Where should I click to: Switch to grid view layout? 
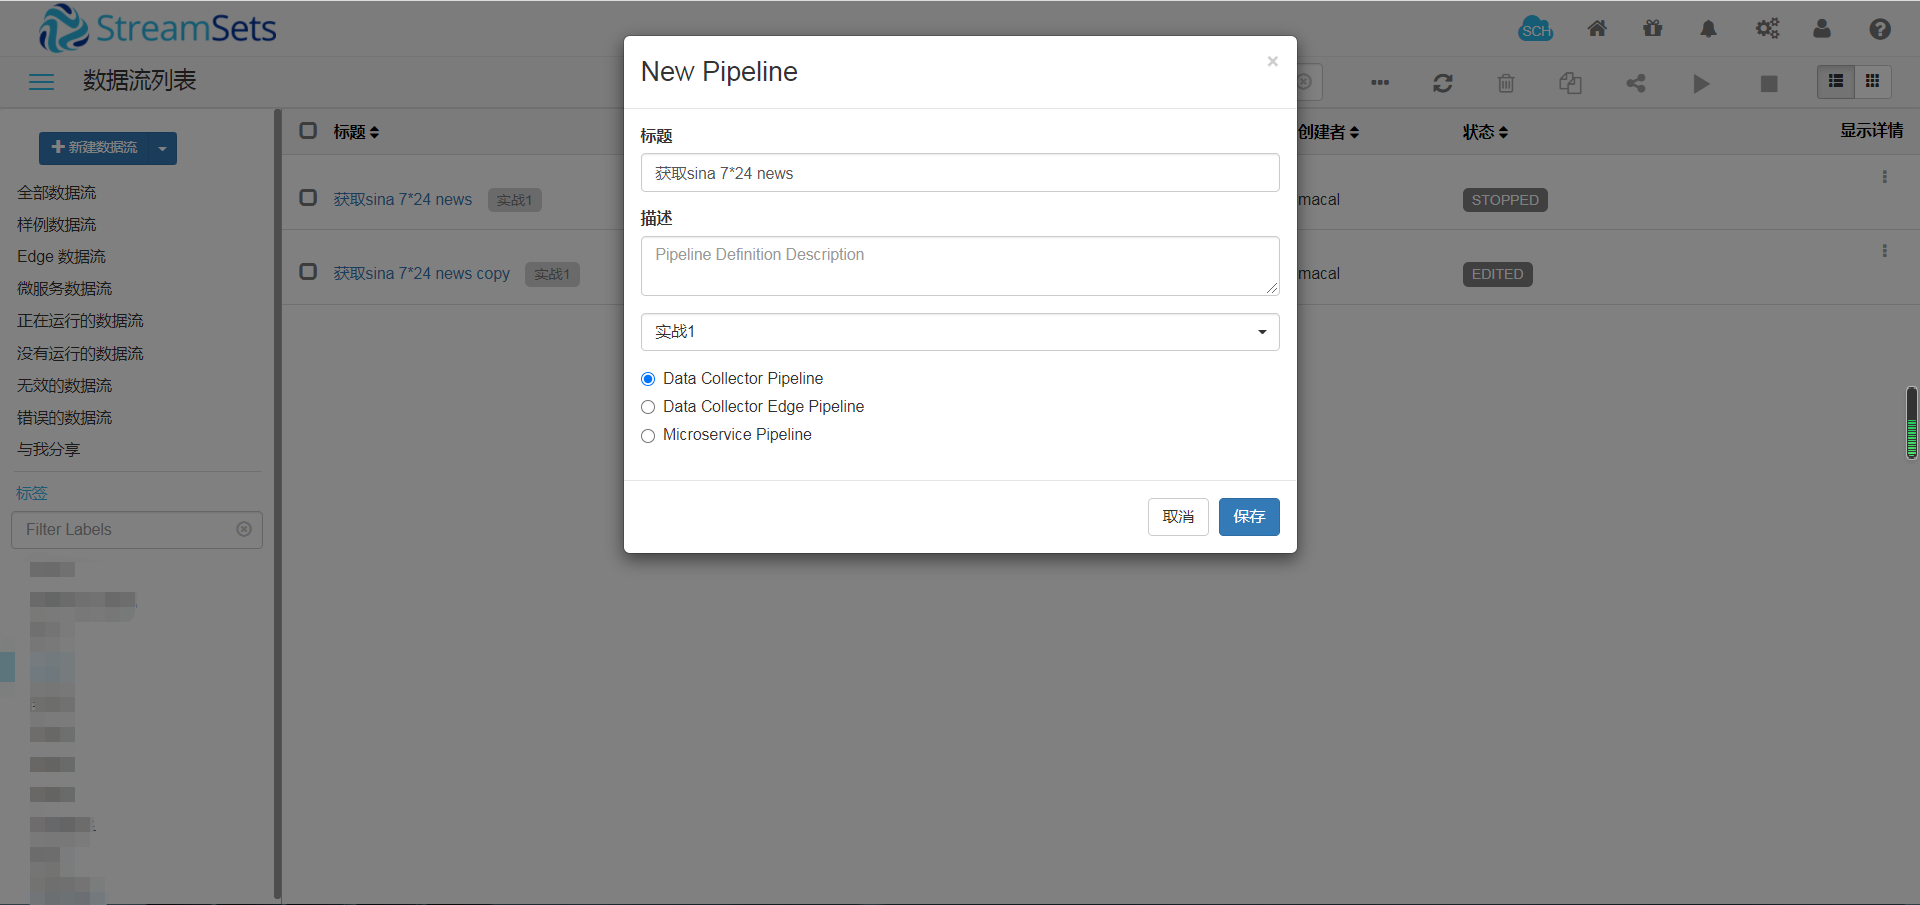pyautogui.click(x=1872, y=82)
